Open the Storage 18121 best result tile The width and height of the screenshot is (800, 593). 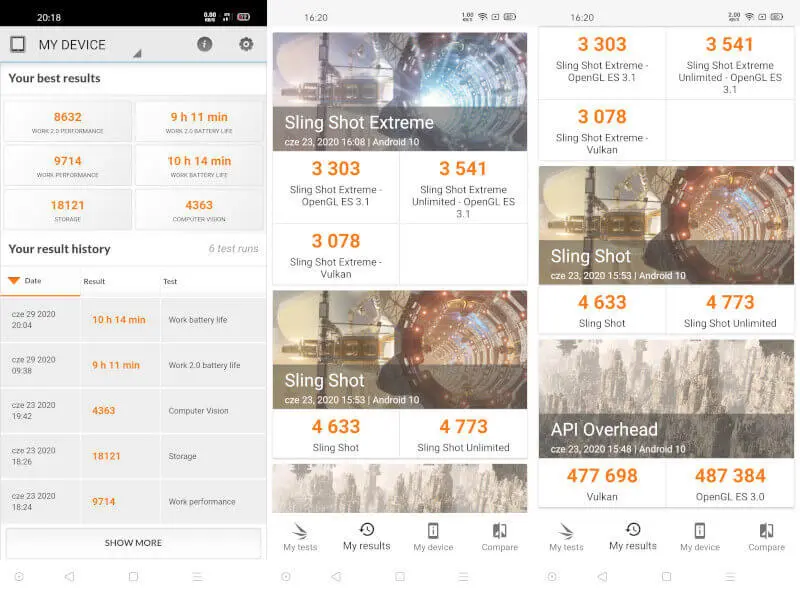[x=68, y=209]
